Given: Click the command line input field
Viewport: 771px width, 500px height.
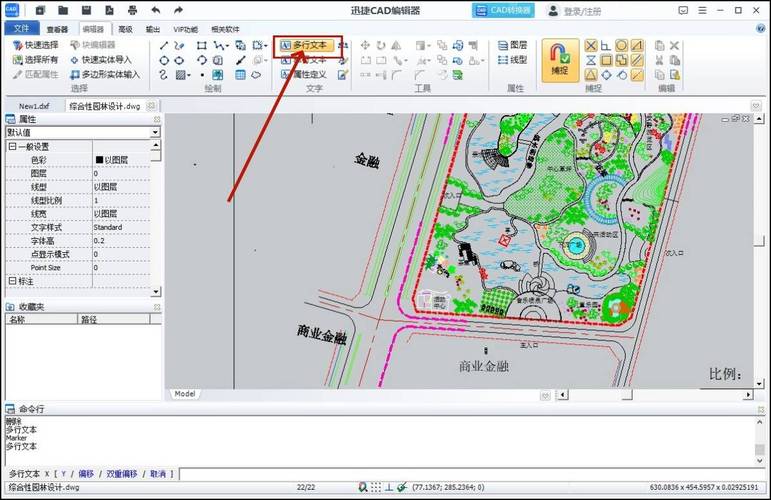Looking at the screenshot, I should click(470, 473).
